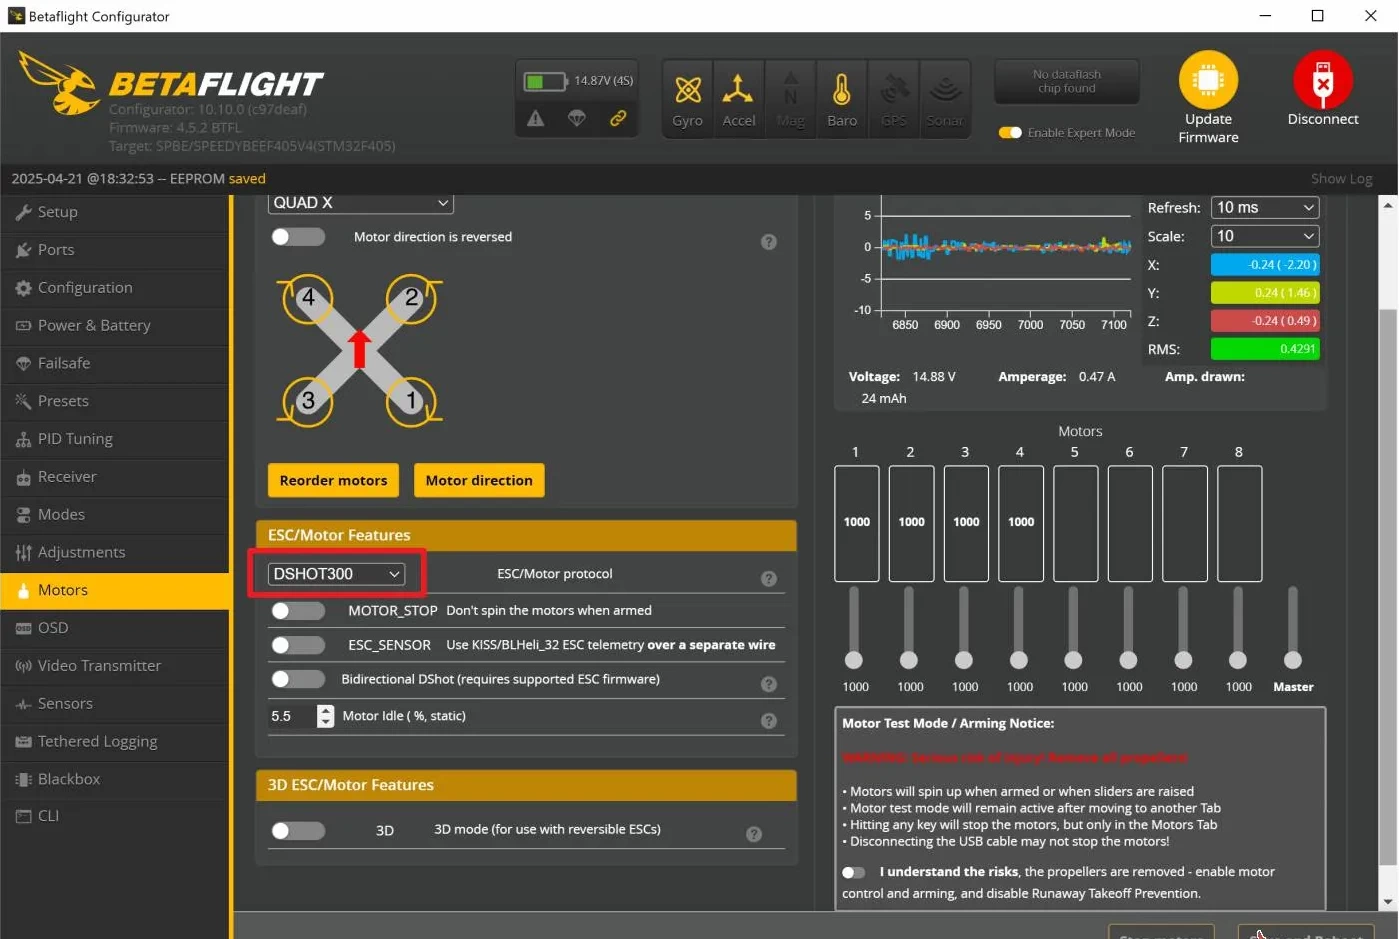Enable the MOTOR_STOP switch

coord(298,611)
